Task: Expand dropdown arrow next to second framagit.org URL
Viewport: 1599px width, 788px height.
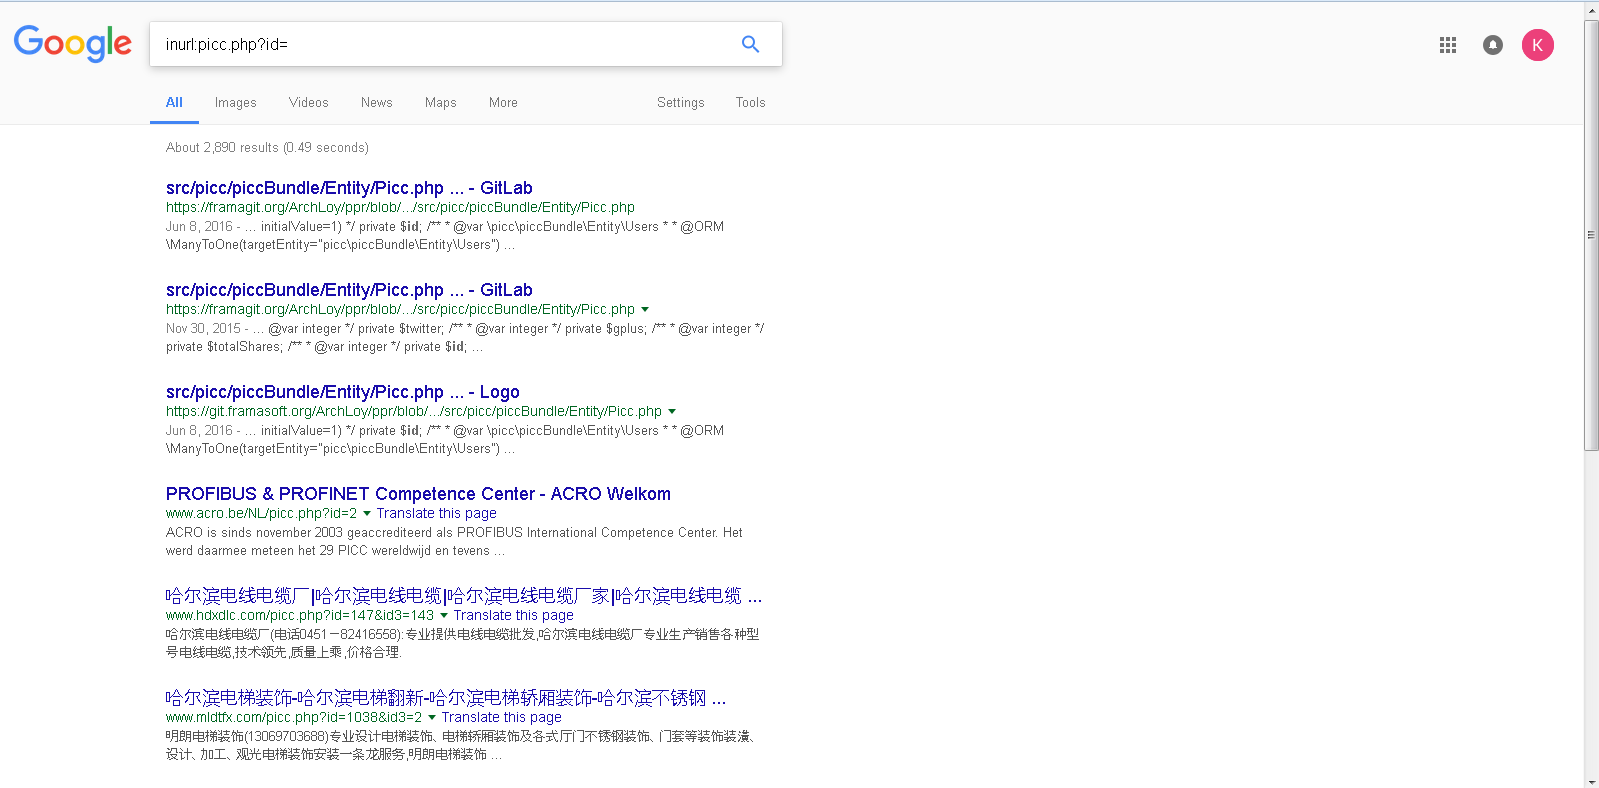Action: click(x=645, y=310)
